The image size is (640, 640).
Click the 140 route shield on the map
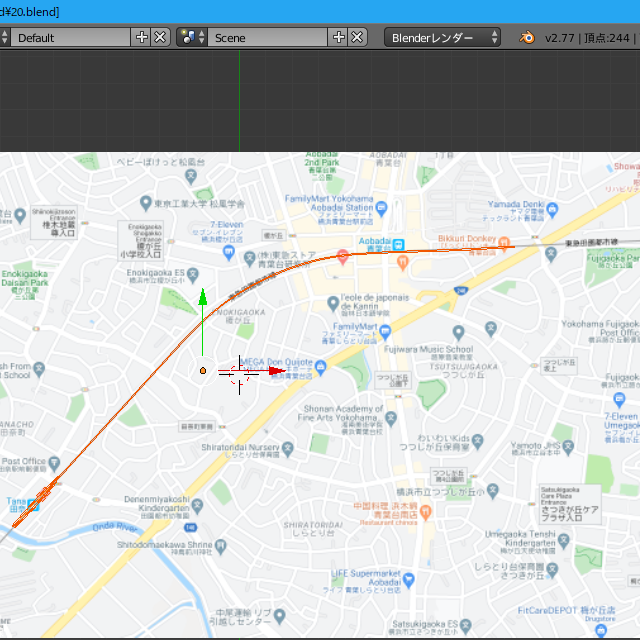pyautogui.click(x=190, y=527)
